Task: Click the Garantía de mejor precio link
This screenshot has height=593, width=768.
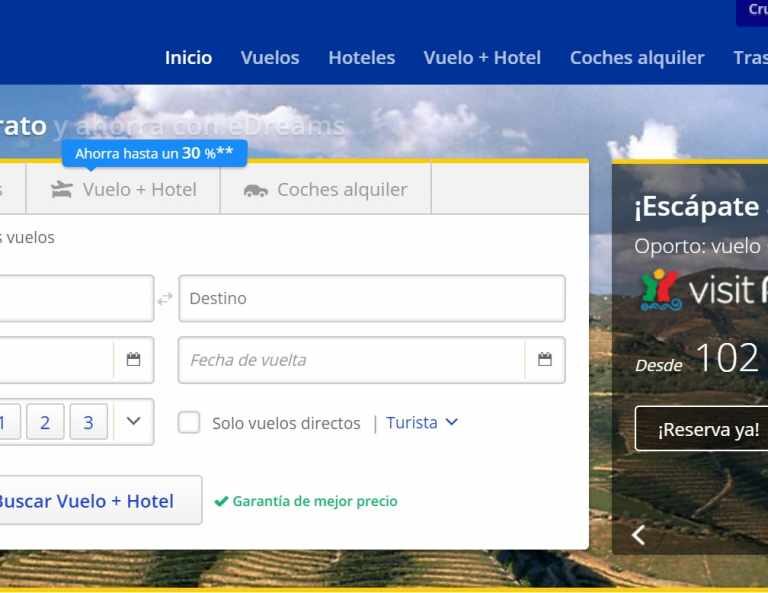Action: pyautogui.click(x=306, y=501)
